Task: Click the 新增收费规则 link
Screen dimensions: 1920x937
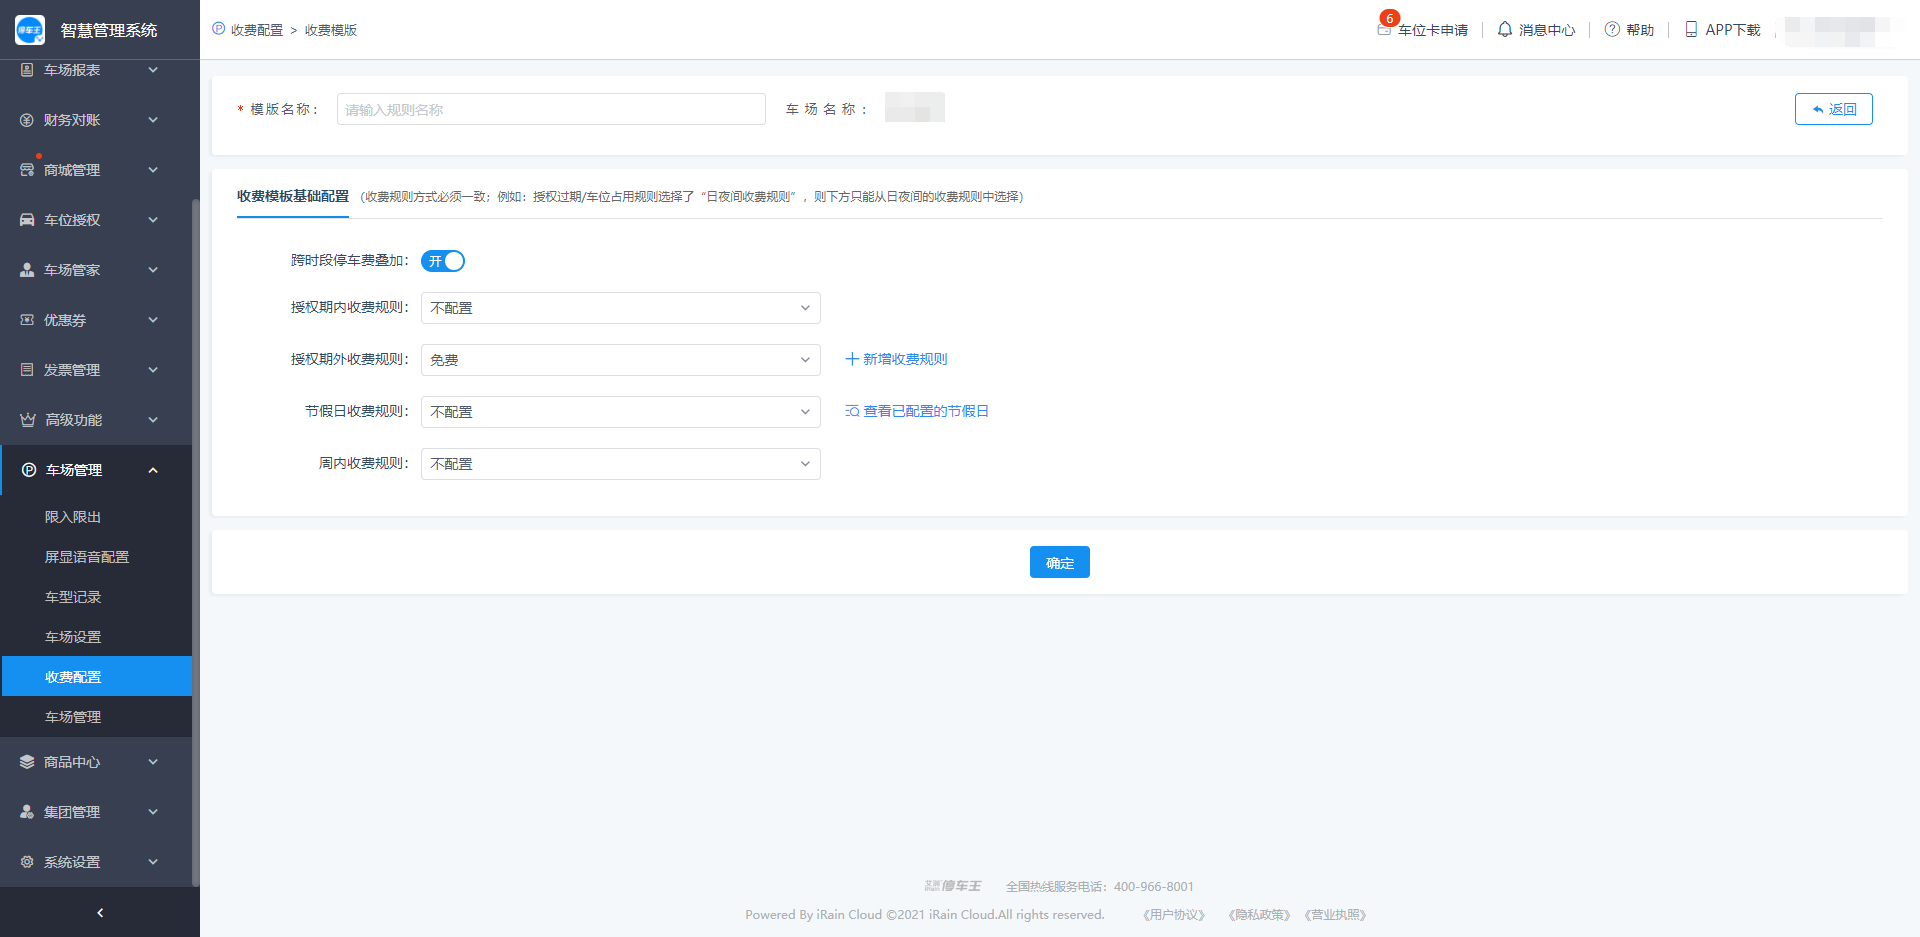Action: (x=905, y=359)
